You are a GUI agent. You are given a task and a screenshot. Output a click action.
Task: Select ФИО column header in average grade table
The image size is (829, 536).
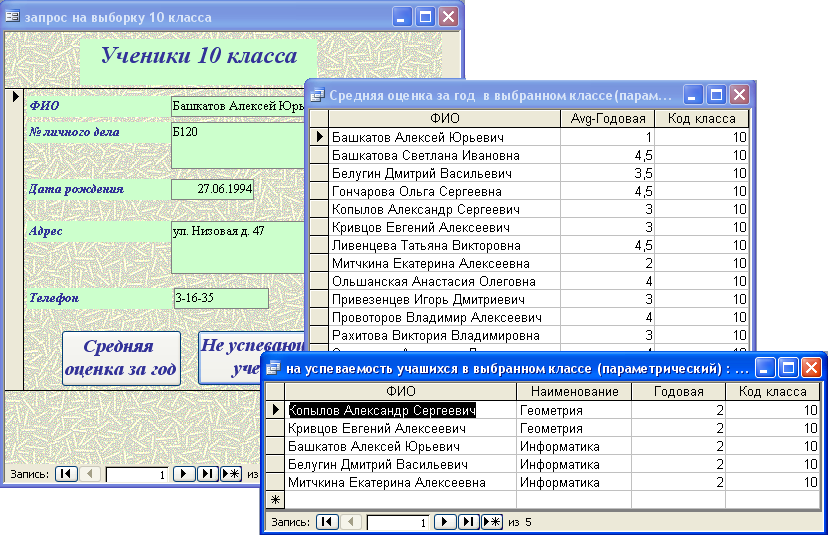(444, 118)
